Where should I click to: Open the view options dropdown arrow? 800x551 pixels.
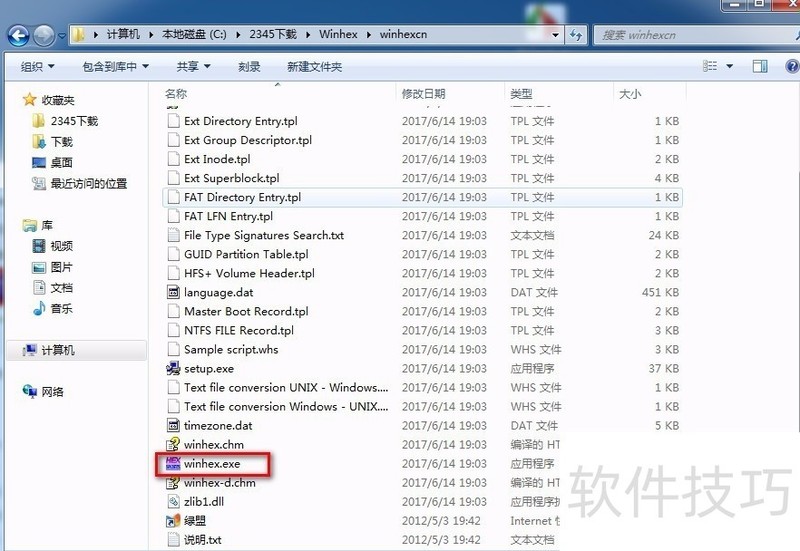(730, 66)
